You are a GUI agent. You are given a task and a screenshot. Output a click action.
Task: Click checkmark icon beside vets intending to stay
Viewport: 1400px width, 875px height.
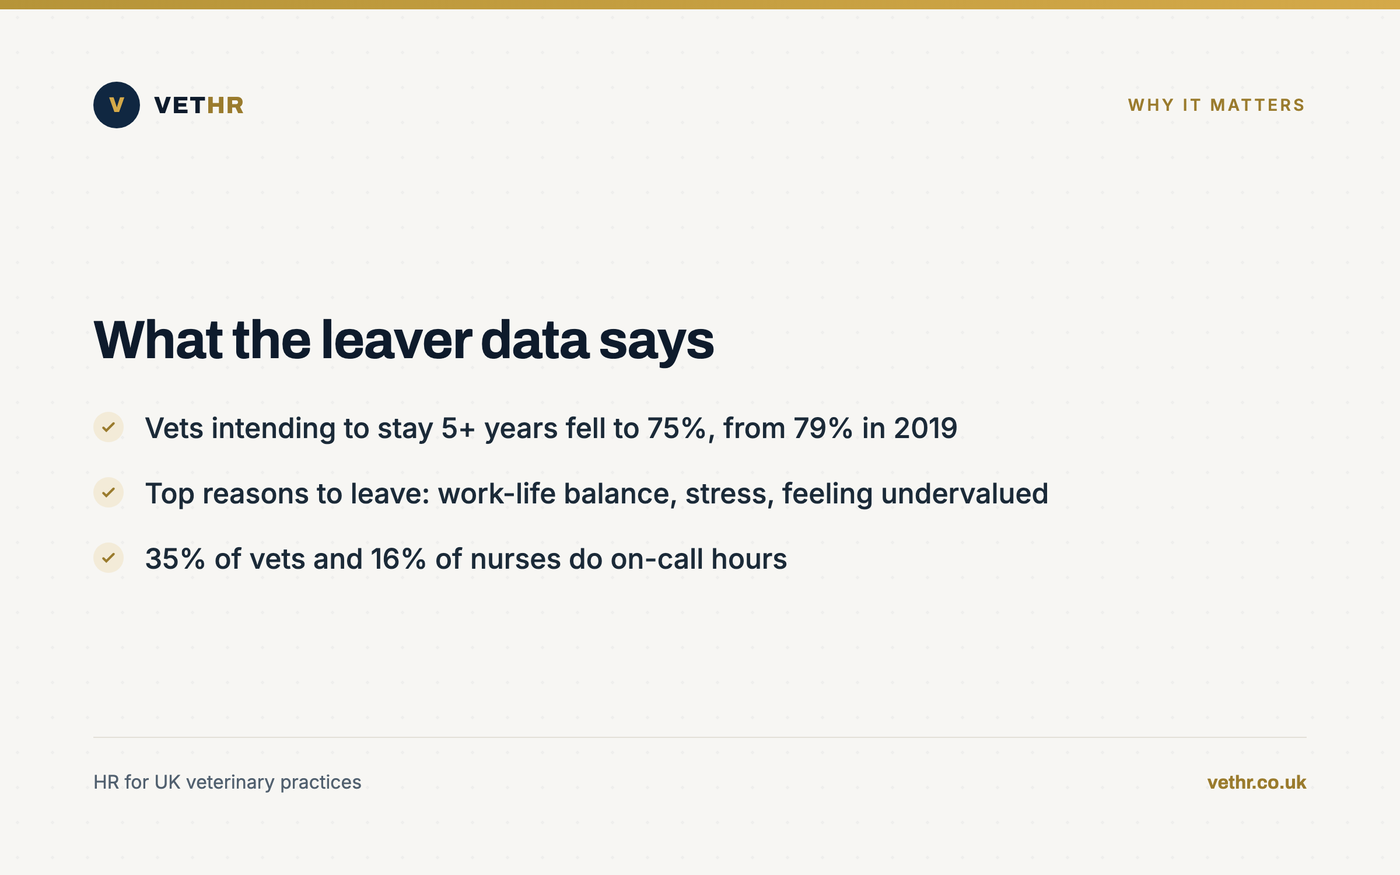[108, 427]
